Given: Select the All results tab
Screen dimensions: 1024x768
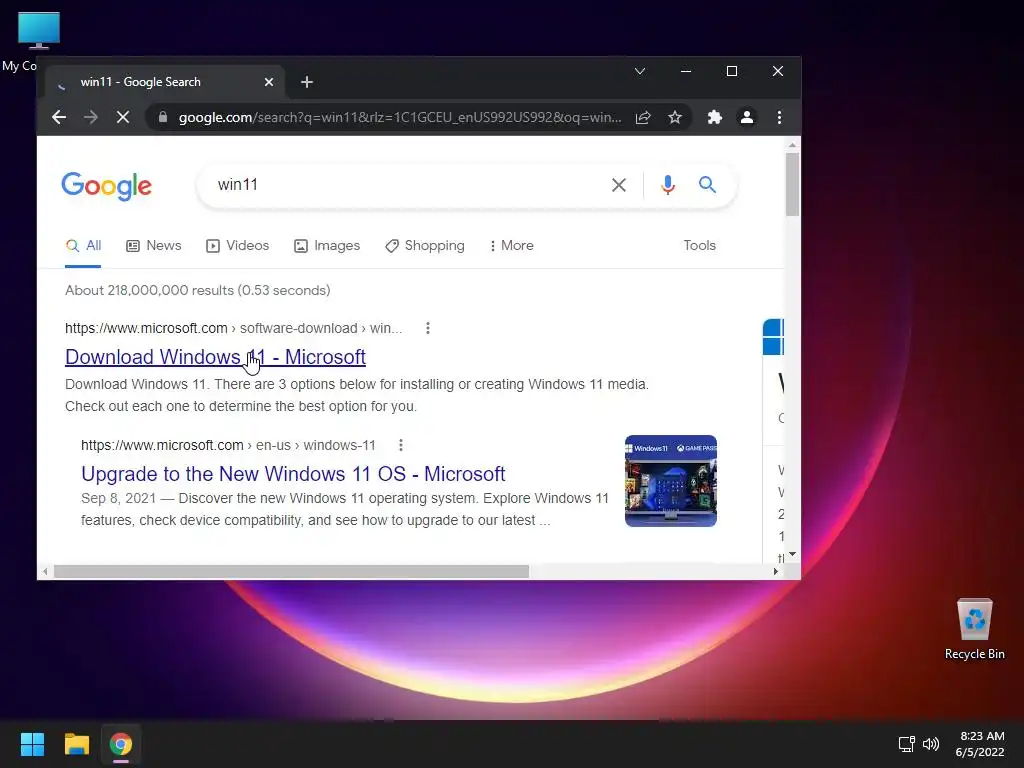Looking at the screenshot, I should tap(84, 246).
